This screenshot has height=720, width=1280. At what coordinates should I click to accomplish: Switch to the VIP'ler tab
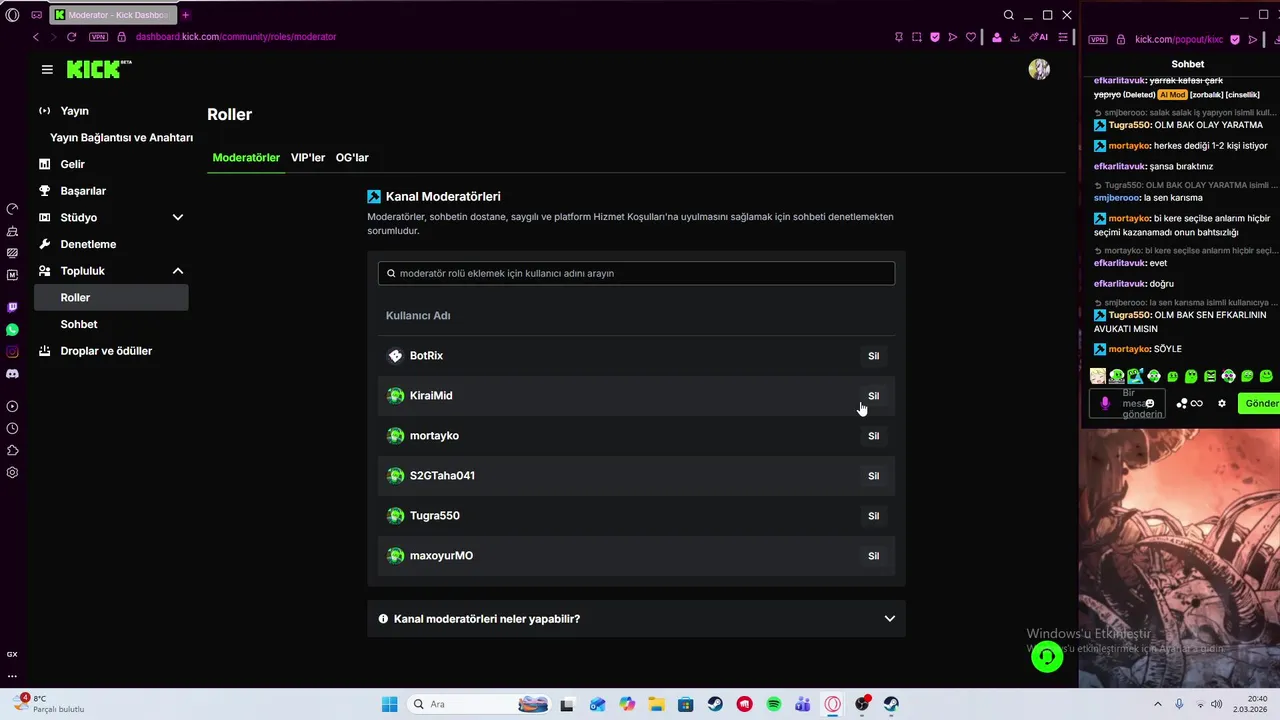click(308, 157)
